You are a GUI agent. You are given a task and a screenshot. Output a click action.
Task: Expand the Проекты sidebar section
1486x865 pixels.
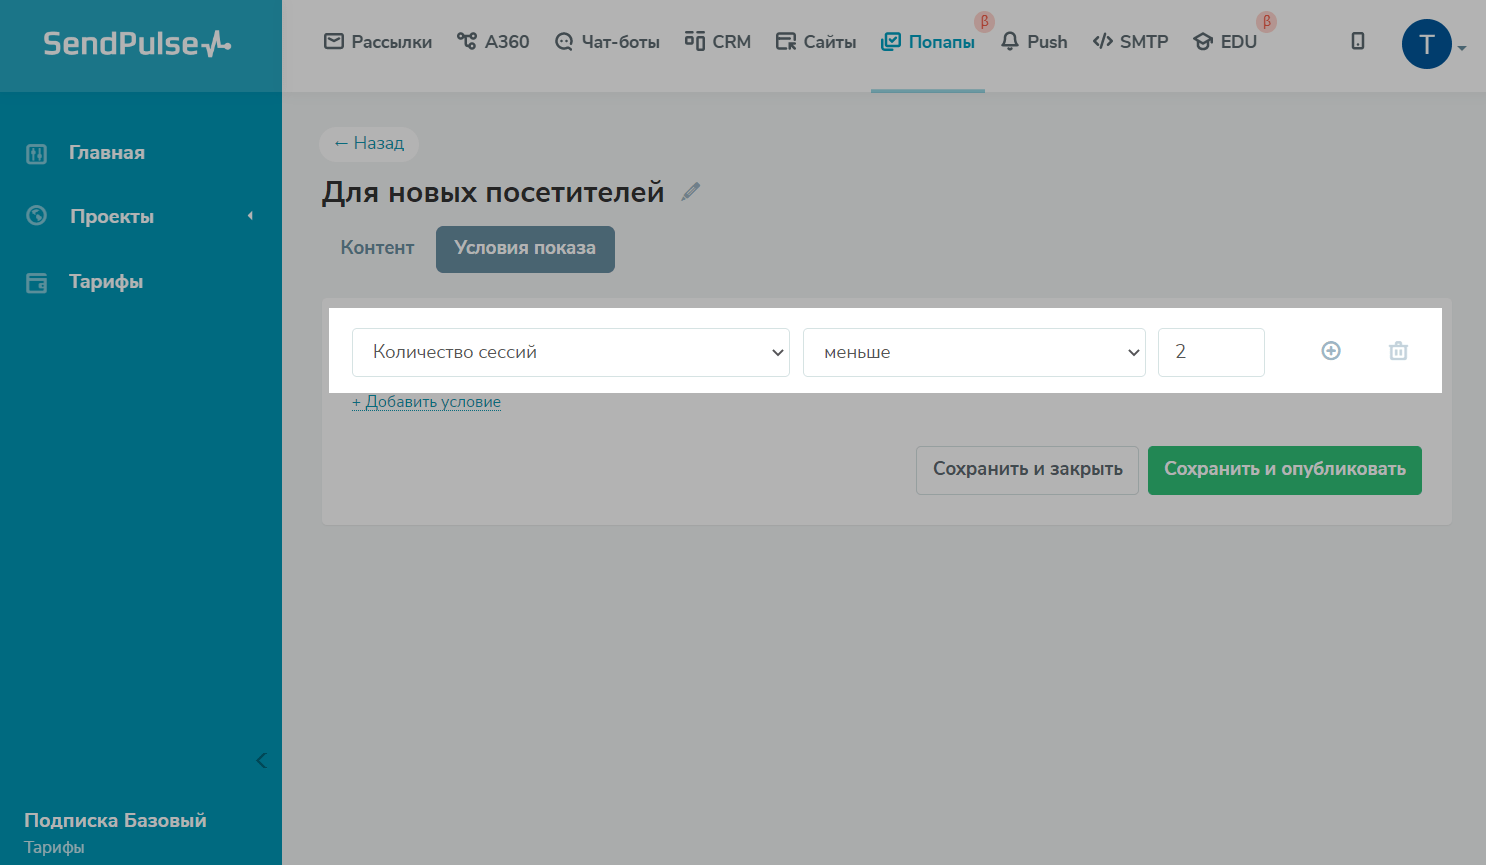(112, 217)
